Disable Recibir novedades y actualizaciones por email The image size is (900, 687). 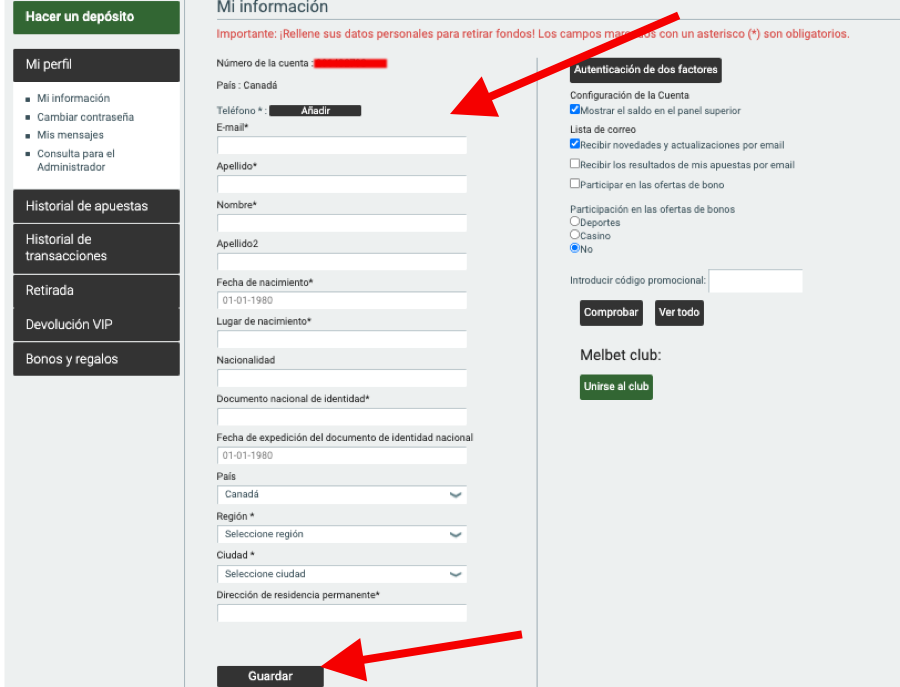pos(575,144)
